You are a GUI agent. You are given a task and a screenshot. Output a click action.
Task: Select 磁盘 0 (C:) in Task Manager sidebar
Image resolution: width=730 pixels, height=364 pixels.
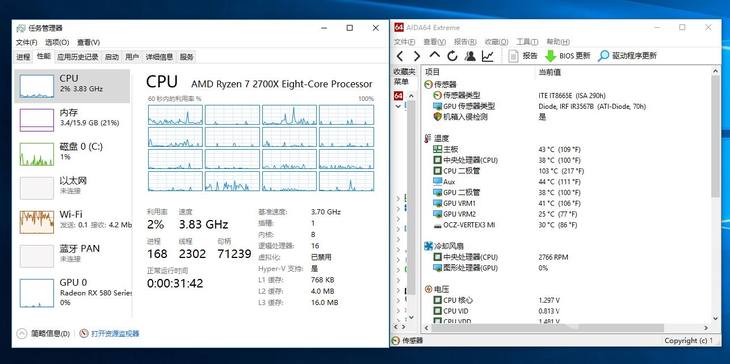(72, 154)
